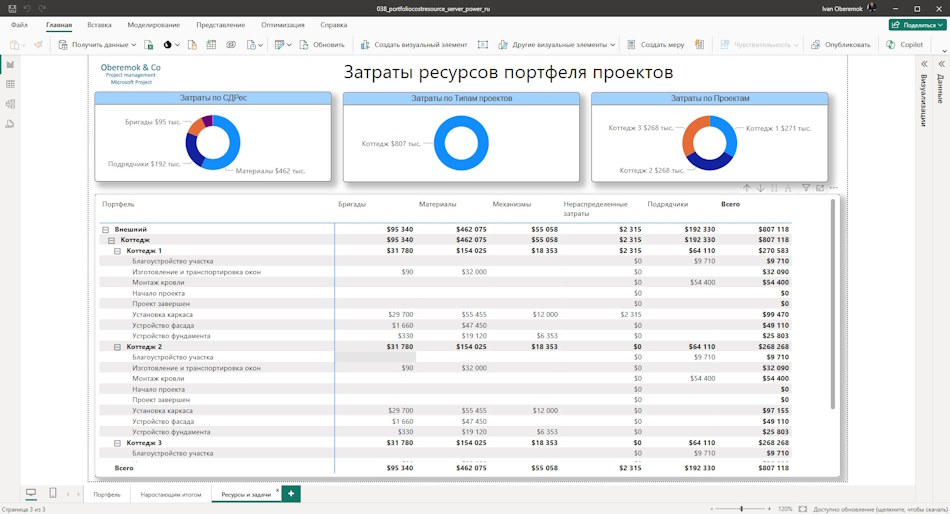
Task: Open DAX query view in the left sidebar
Action: 10,124
